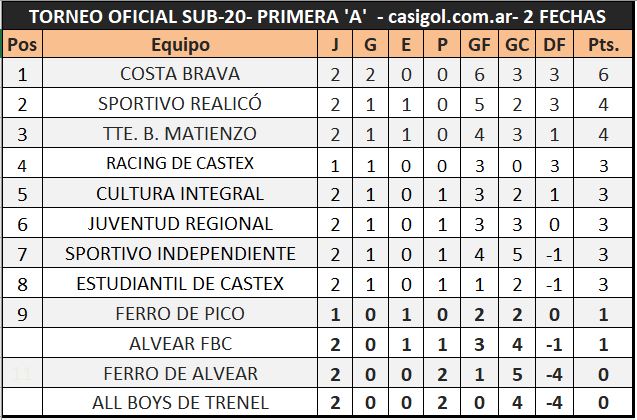Screen dimensions: 637x420
Task: Click the SPORTIVO REALICÓ team name
Action: (180, 104)
